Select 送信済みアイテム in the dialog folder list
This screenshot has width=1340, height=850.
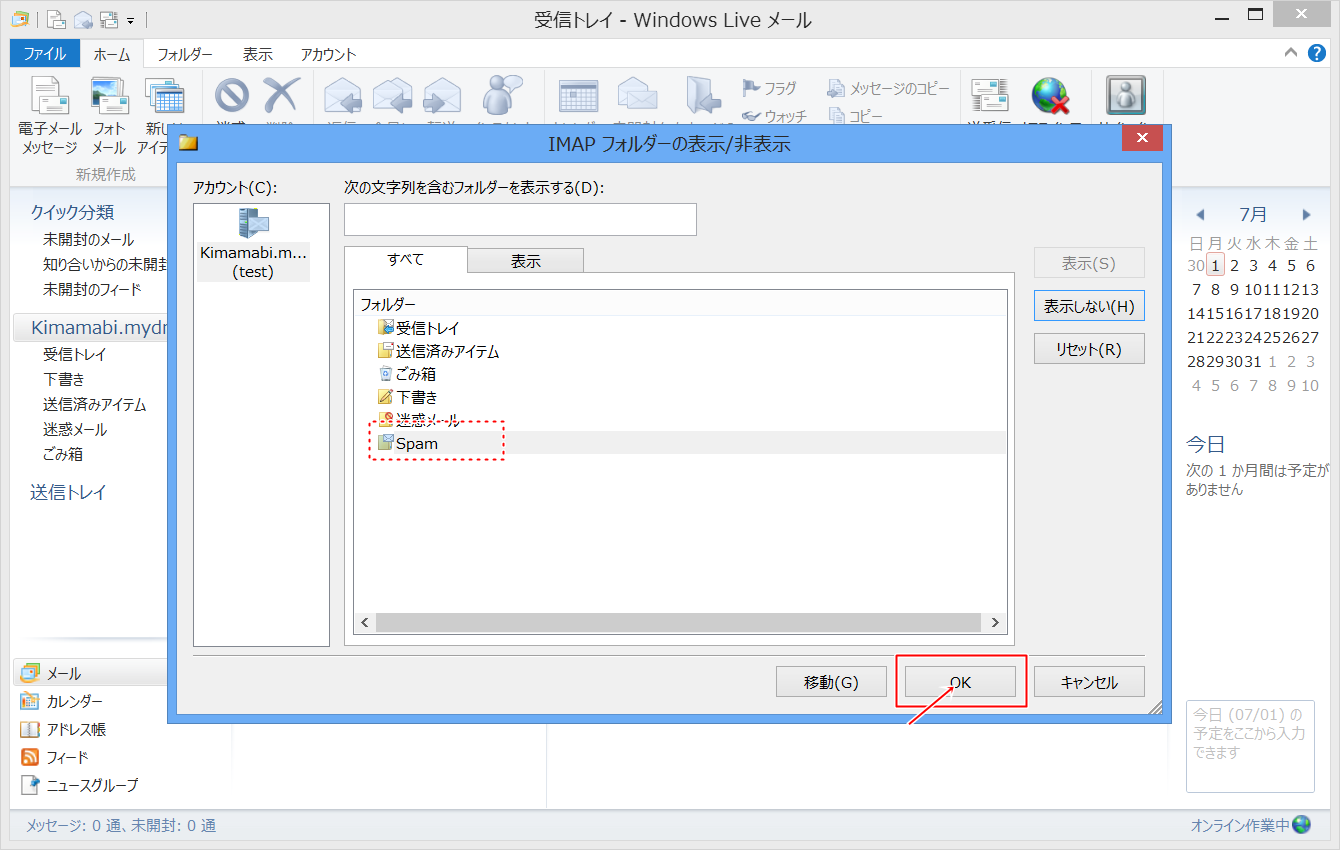click(438, 351)
